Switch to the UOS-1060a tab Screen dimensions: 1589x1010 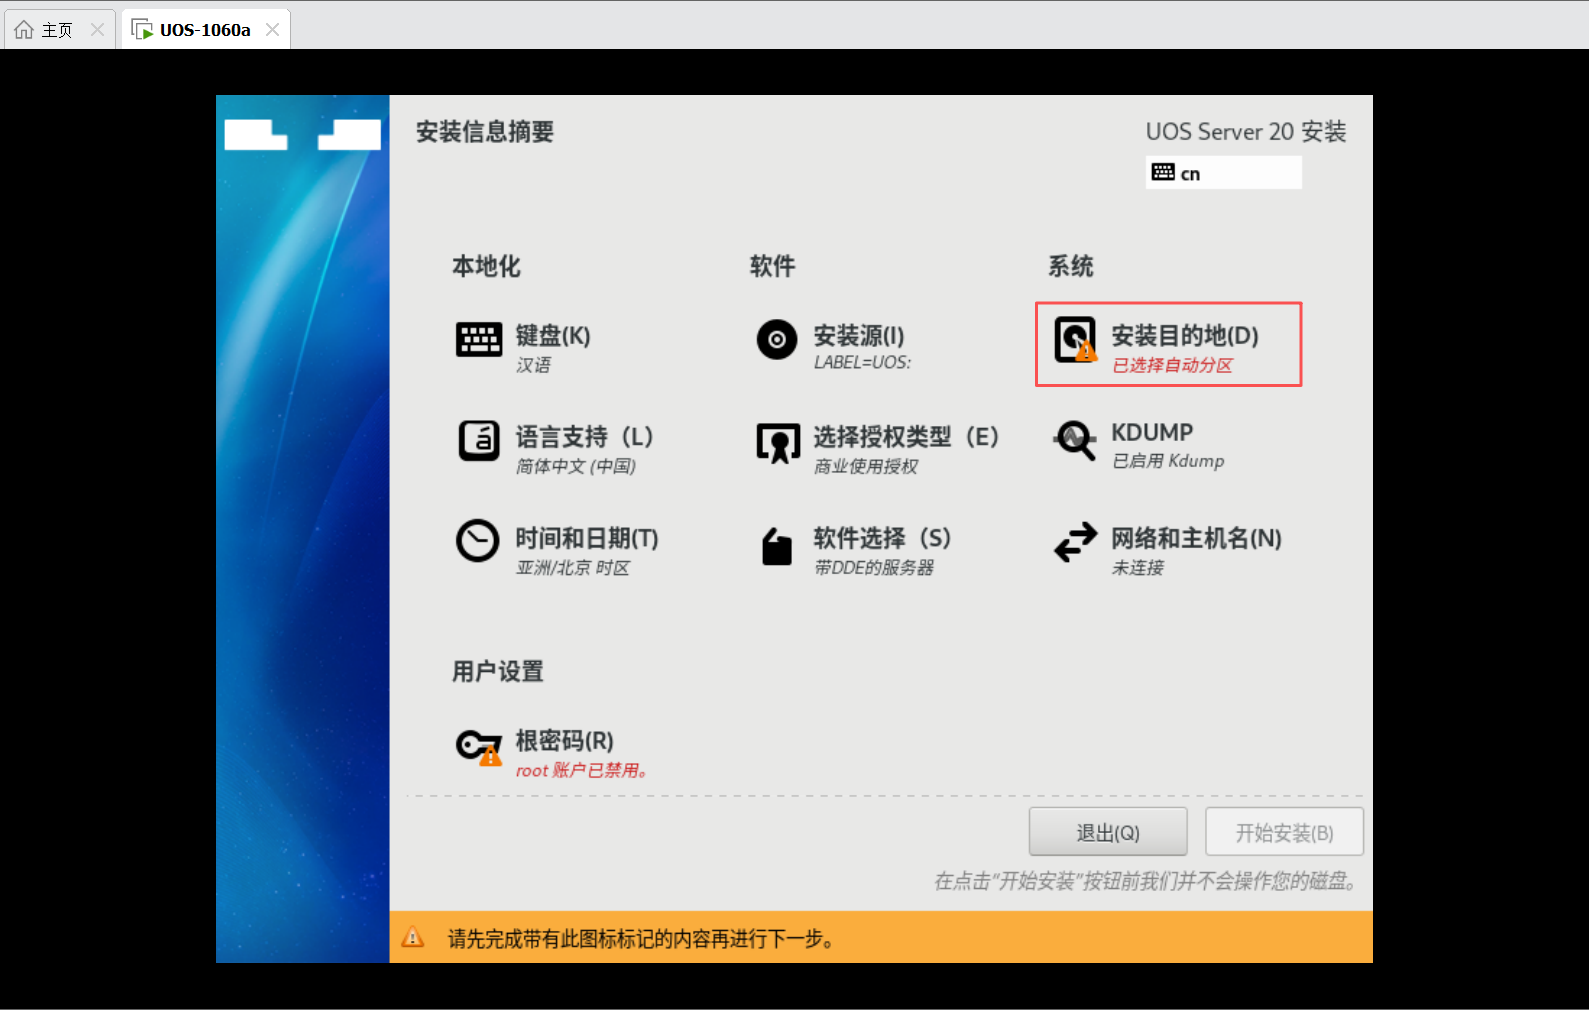click(206, 30)
